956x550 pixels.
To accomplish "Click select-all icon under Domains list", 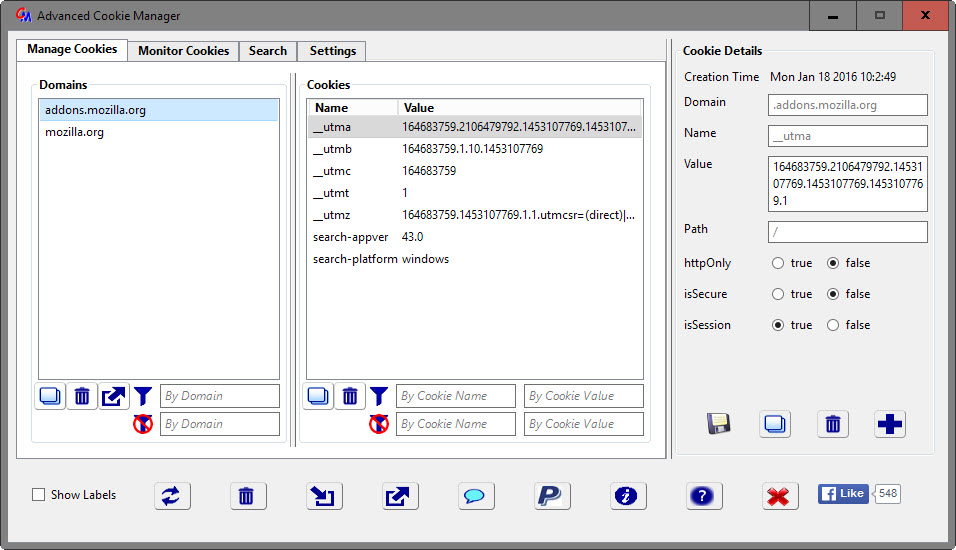I will coord(50,396).
